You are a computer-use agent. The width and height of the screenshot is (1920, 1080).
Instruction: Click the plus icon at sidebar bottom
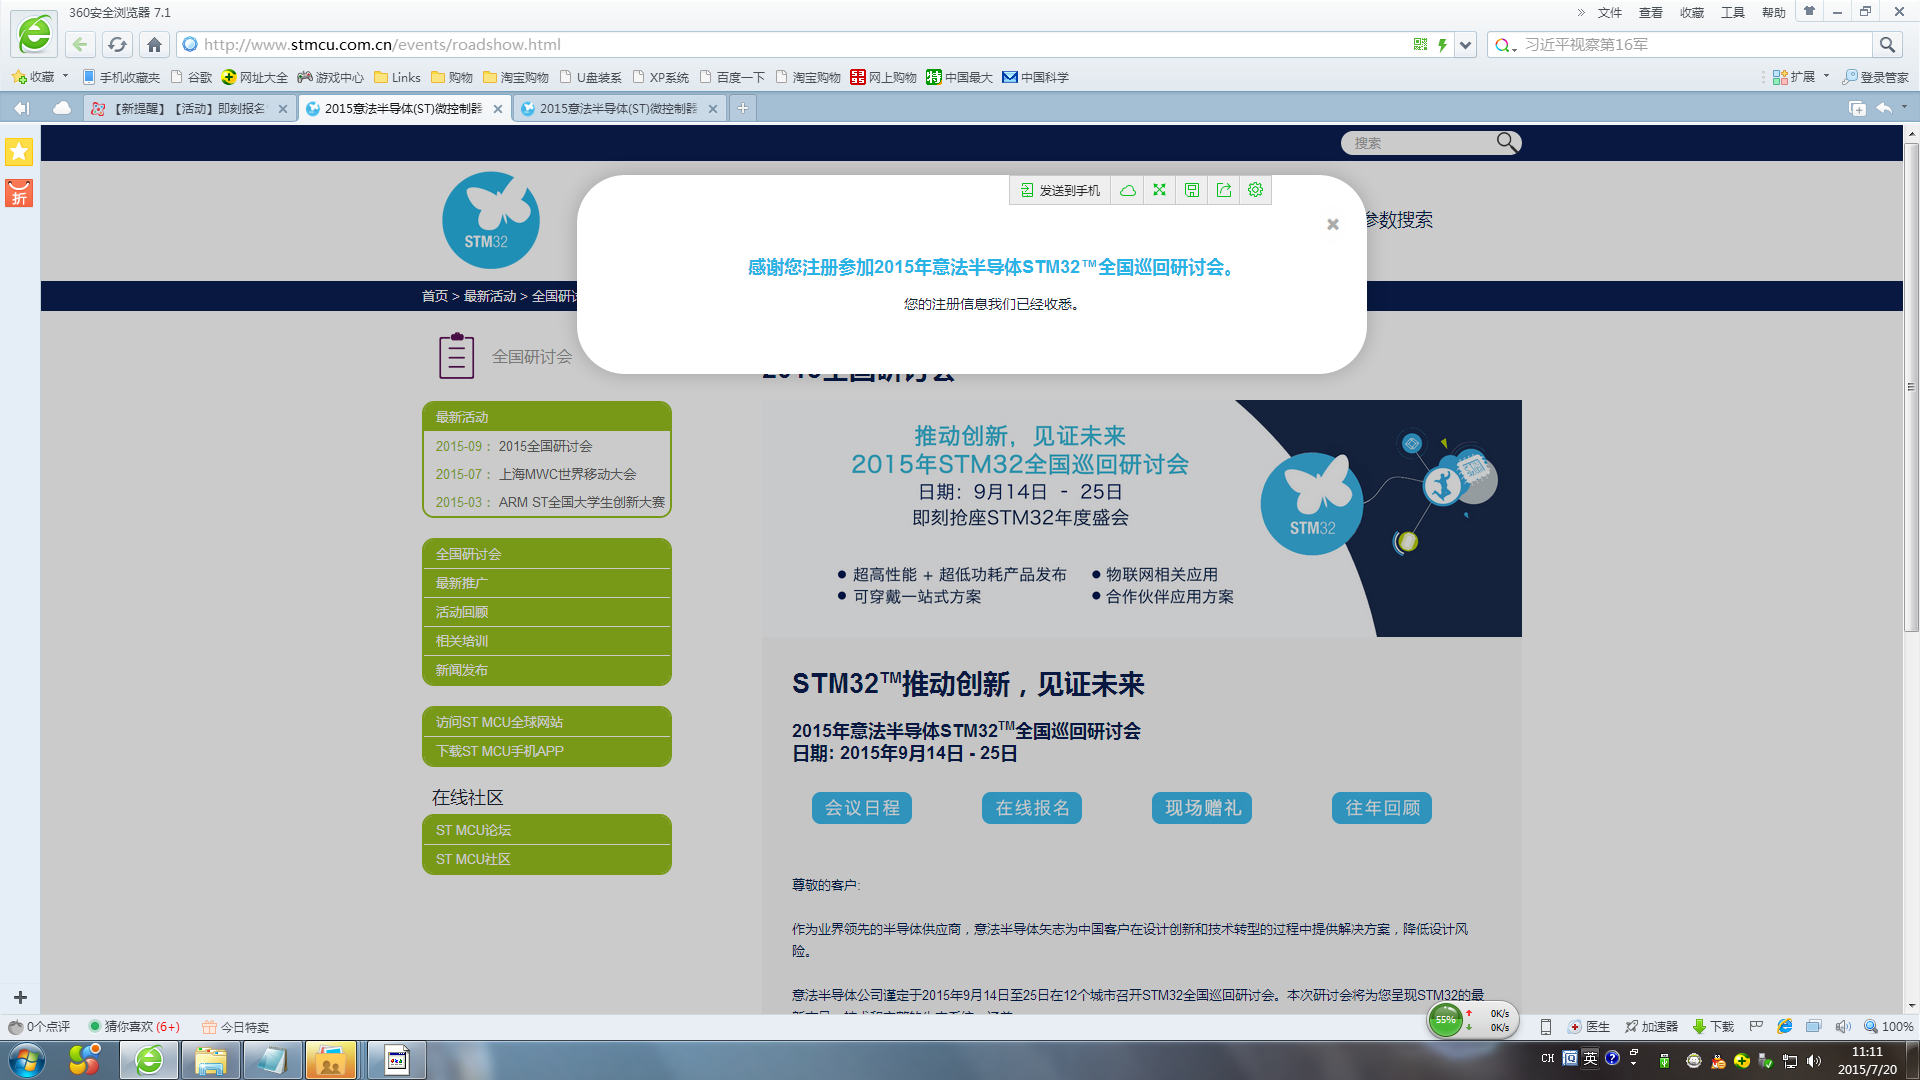20,997
